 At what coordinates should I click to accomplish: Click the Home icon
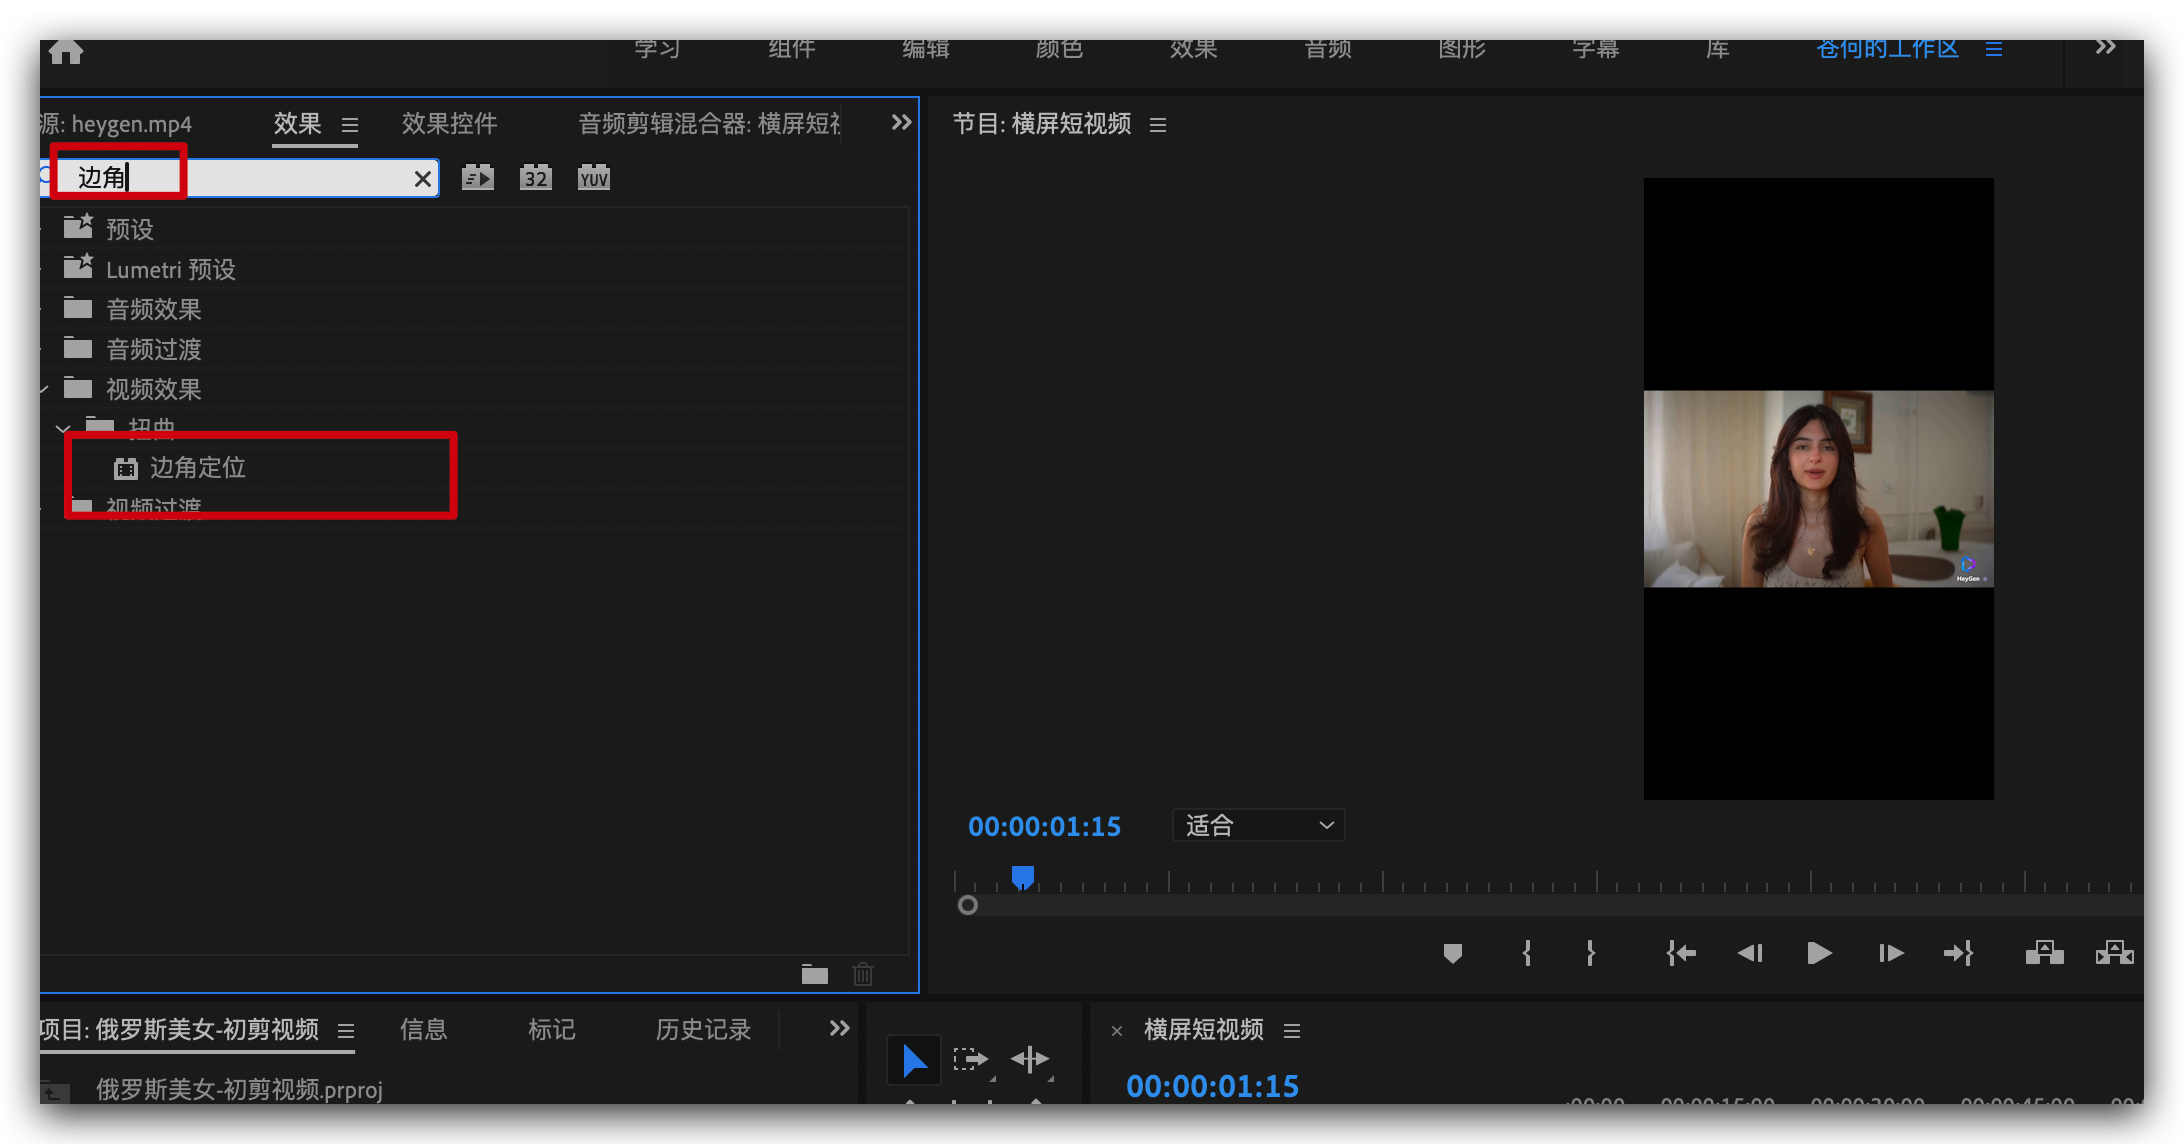[66, 51]
